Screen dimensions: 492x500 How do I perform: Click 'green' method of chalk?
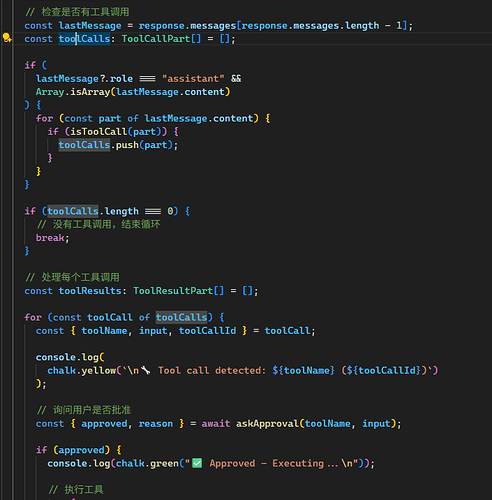click(x=164, y=463)
